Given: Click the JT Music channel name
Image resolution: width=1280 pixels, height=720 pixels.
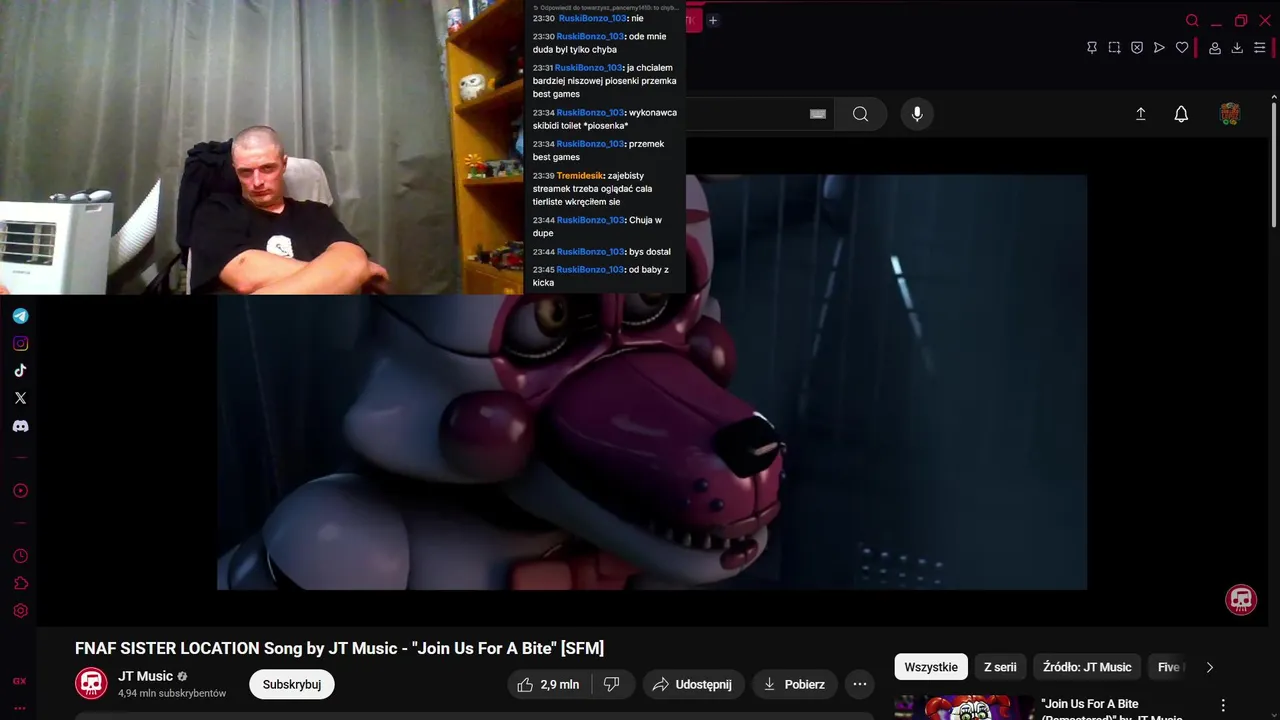Looking at the screenshot, I should (x=146, y=676).
